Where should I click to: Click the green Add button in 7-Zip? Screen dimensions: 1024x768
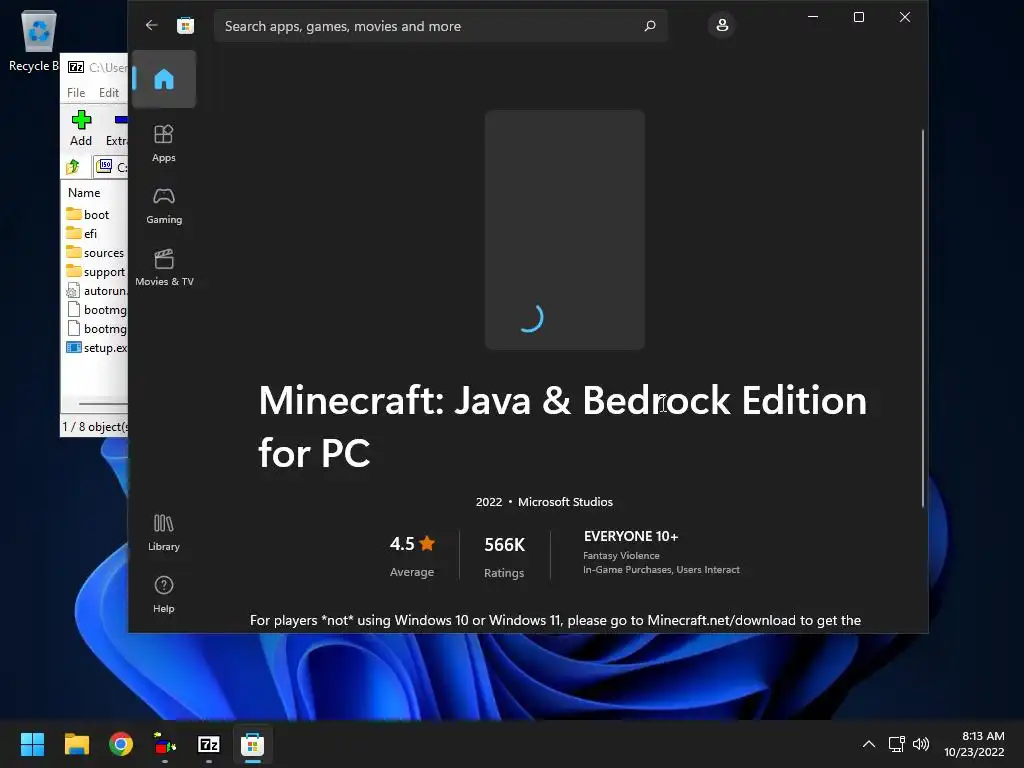click(81, 128)
